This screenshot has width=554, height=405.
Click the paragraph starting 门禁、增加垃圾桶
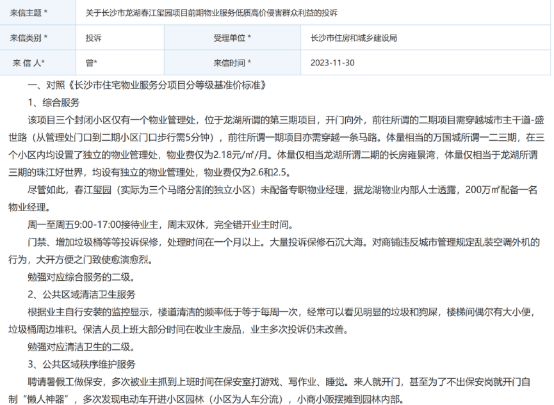274,251
